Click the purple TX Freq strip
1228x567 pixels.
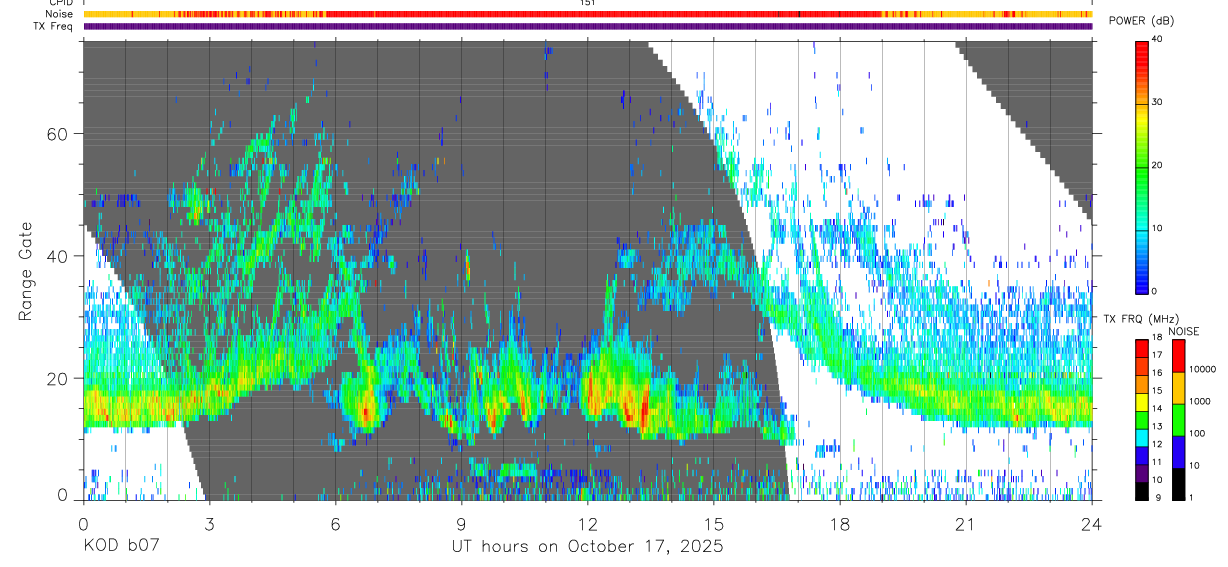[x=587, y=26]
